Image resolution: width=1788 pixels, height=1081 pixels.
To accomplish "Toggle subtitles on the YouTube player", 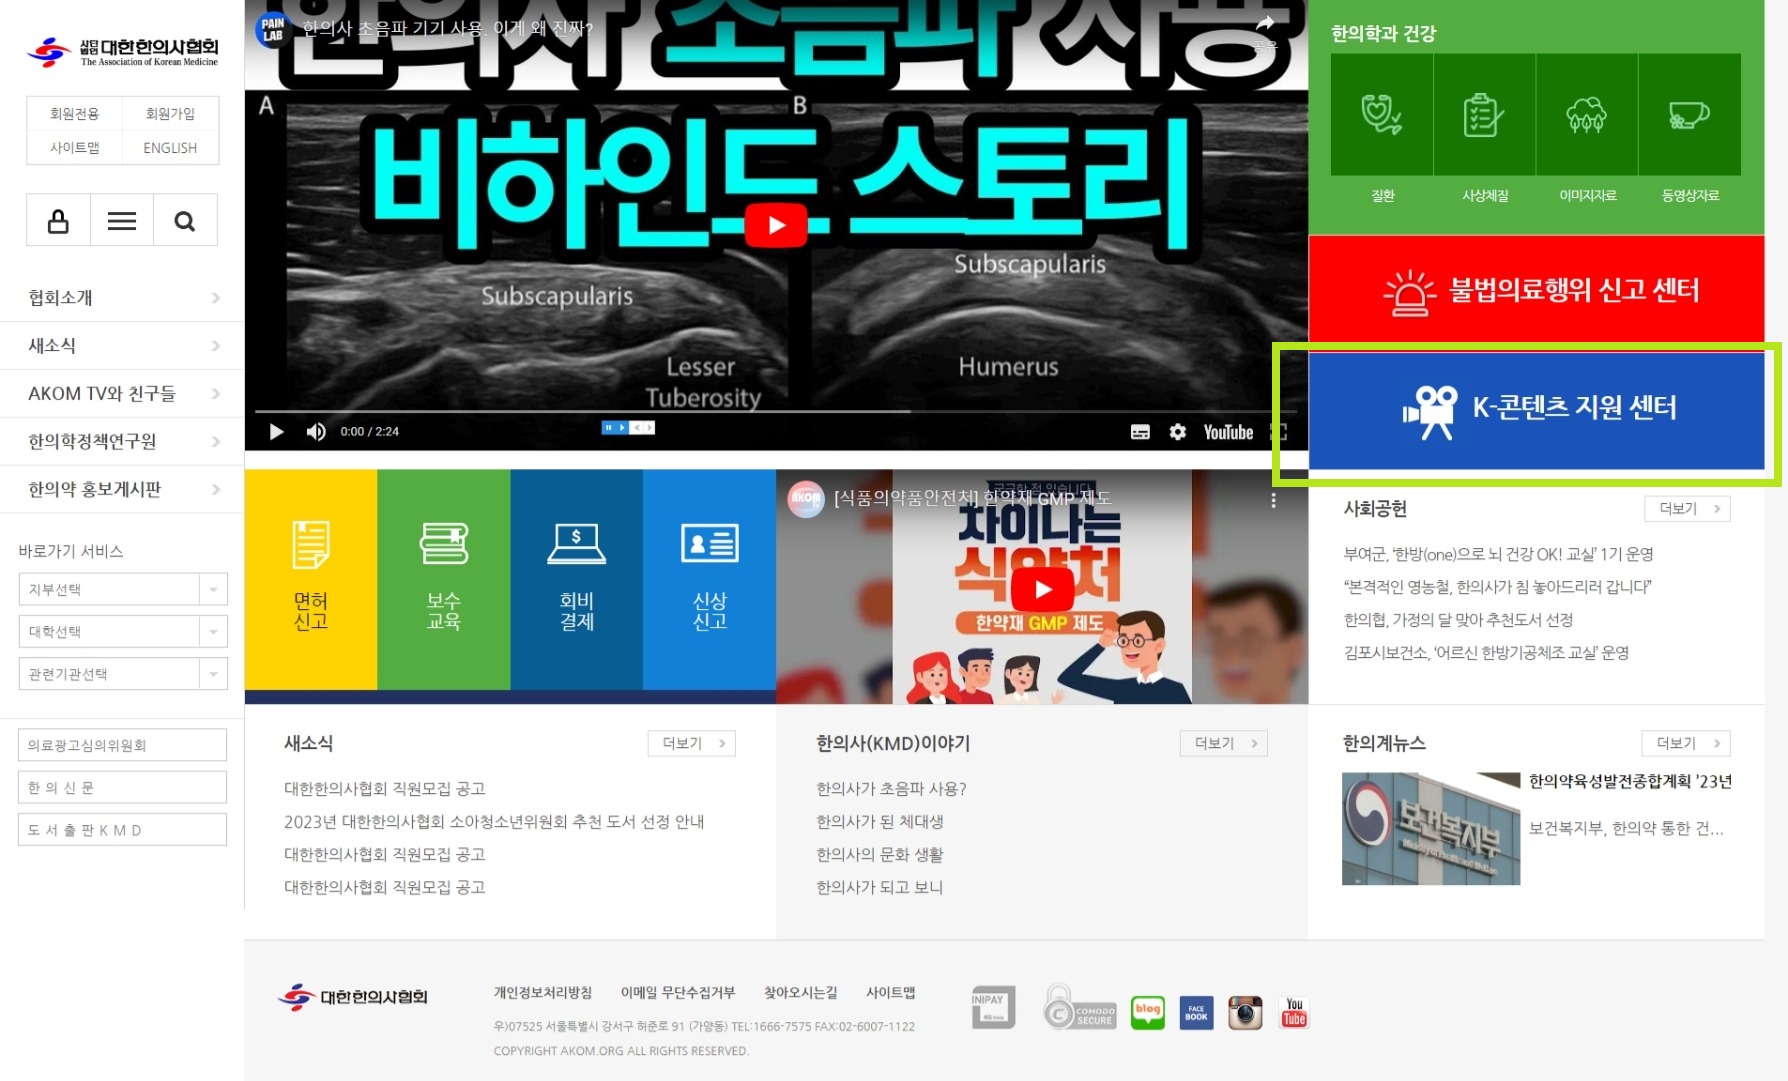I will point(1140,432).
